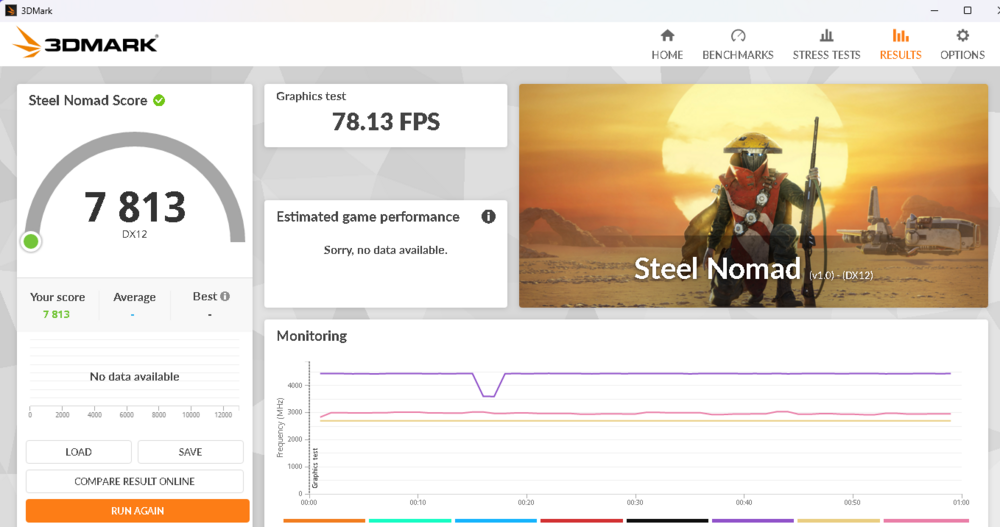The height and width of the screenshot is (527, 1000).
Task: Click the Monitoring heading
Action: (312, 336)
